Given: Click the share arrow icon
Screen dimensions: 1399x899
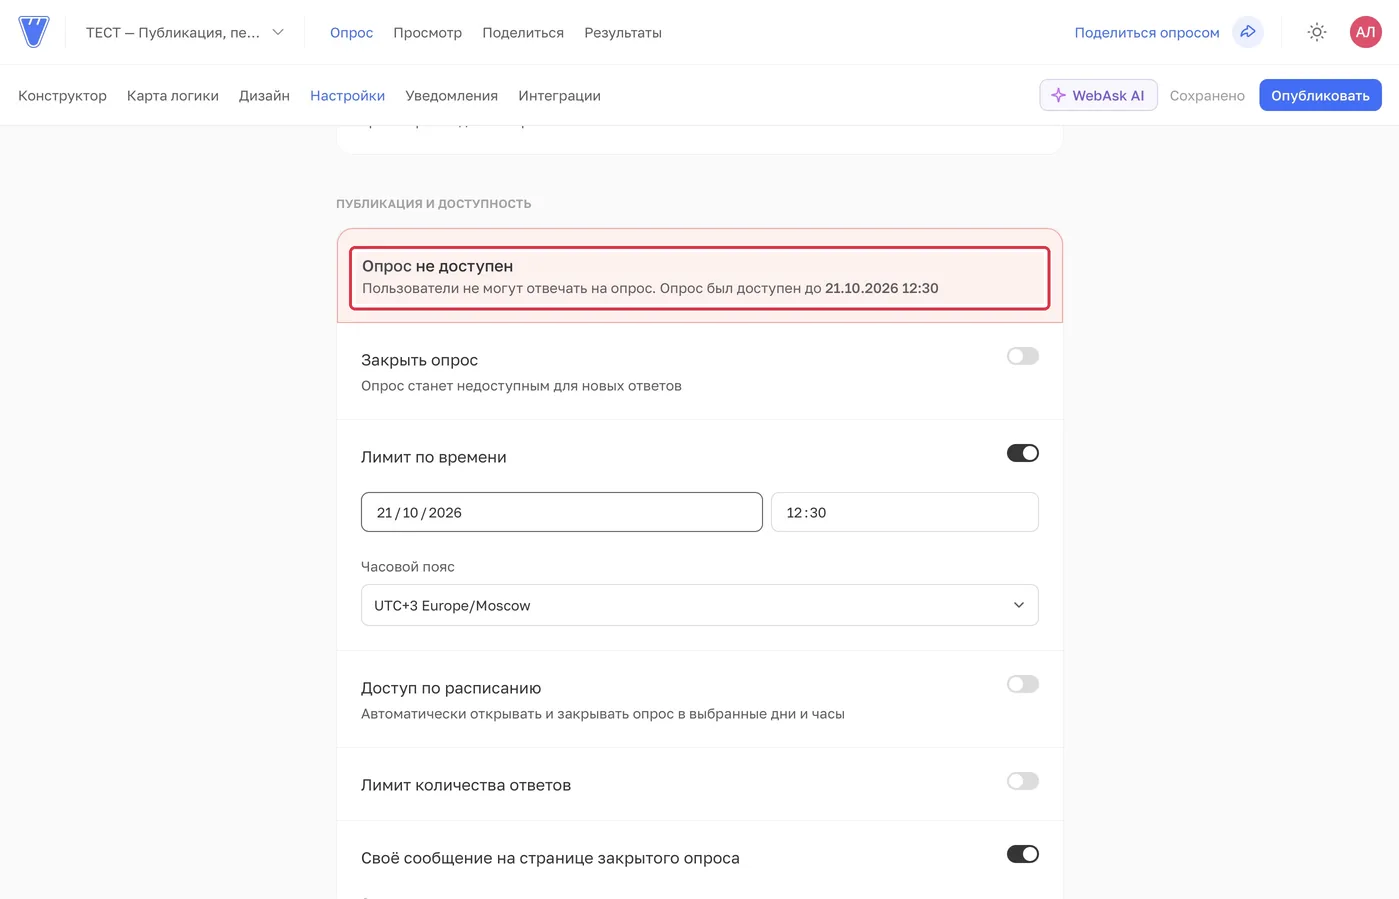Looking at the screenshot, I should (1248, 32).
